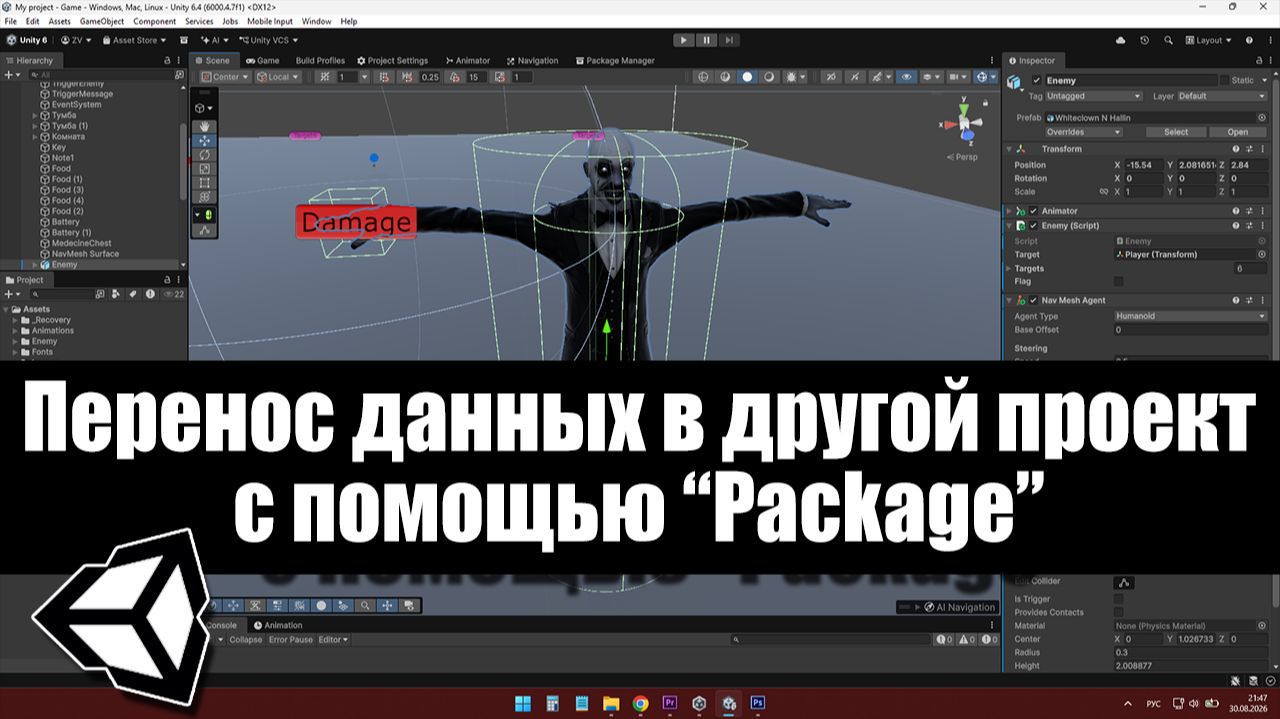1280x719 pixels.
Task: Disable the Nav Mesh Agent checkbox
Action: point(1033,300)
